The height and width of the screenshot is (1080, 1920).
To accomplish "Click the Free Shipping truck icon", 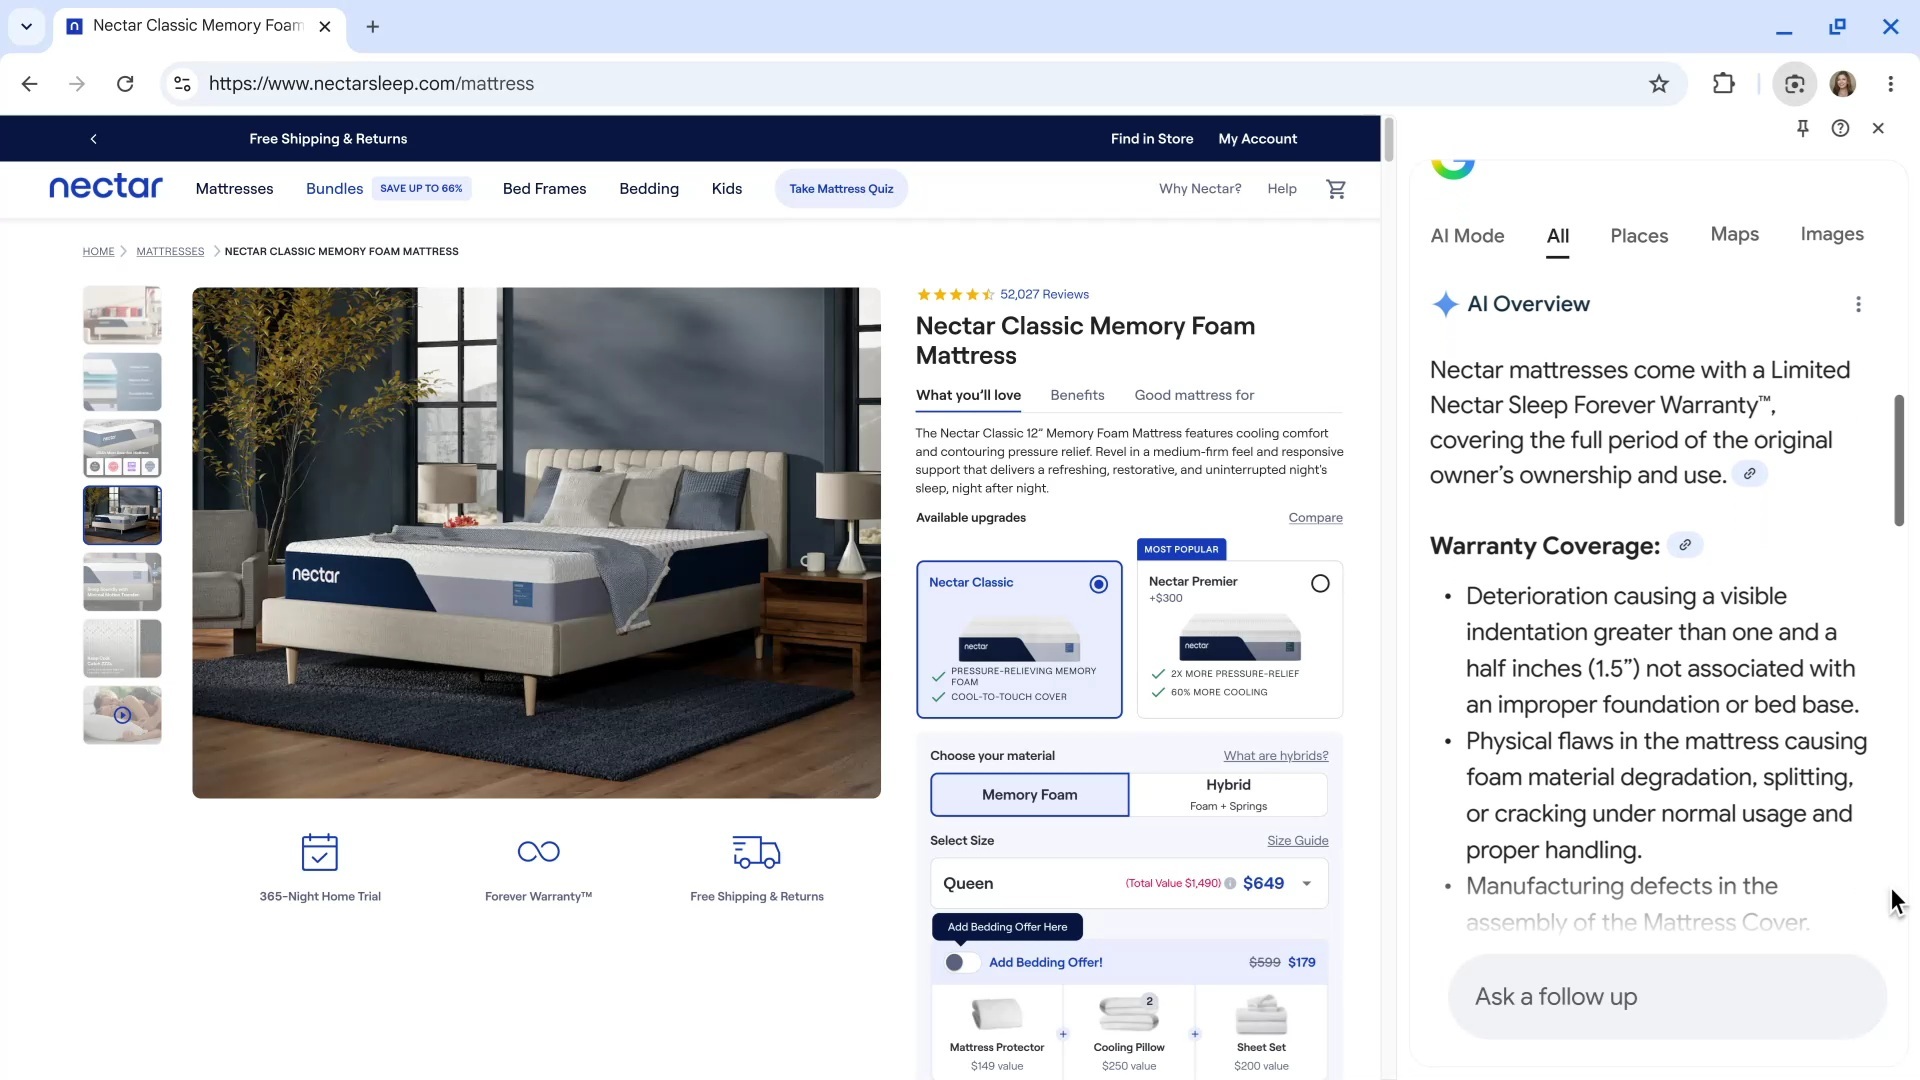I will click(756, 852).
